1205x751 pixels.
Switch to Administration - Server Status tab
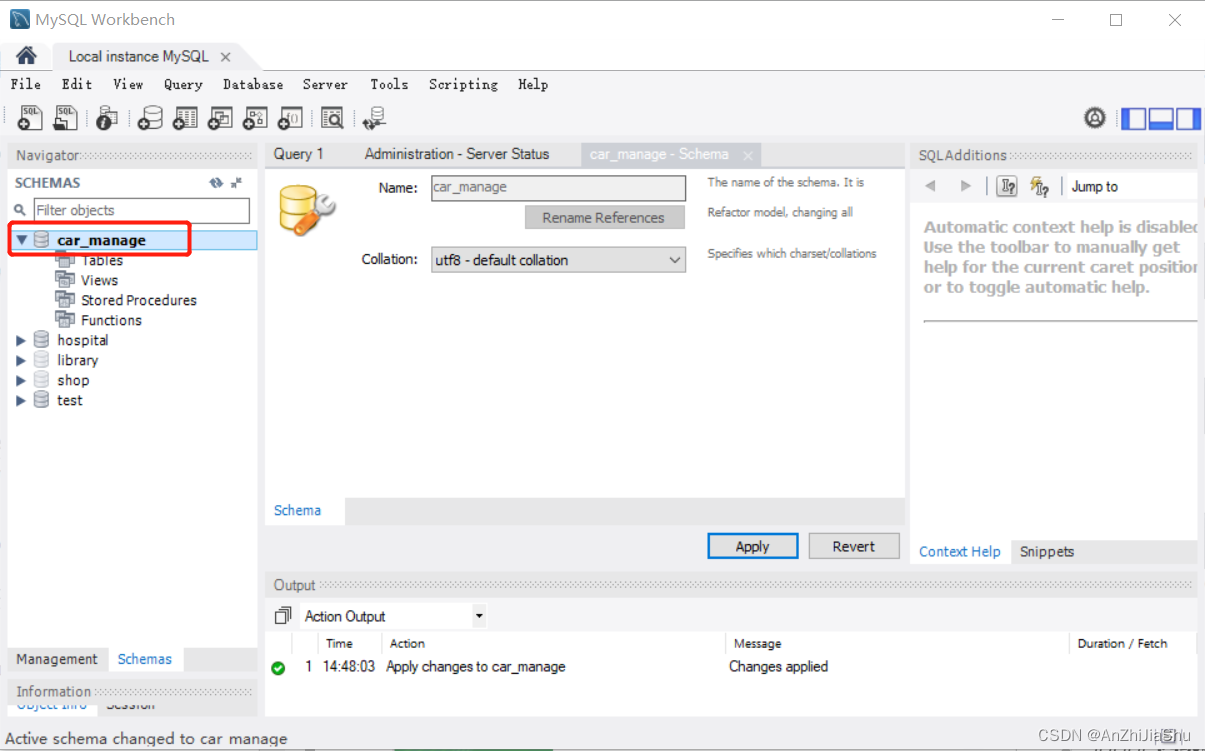(x=457, y=154)
